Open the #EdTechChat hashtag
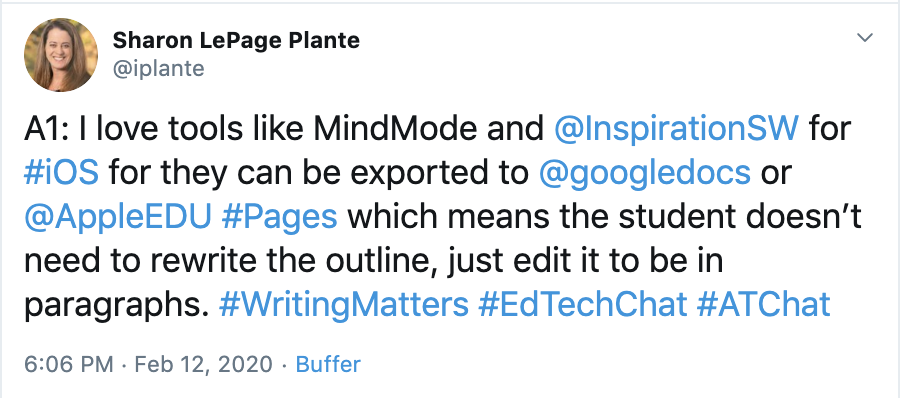 [x=582, y=304]
